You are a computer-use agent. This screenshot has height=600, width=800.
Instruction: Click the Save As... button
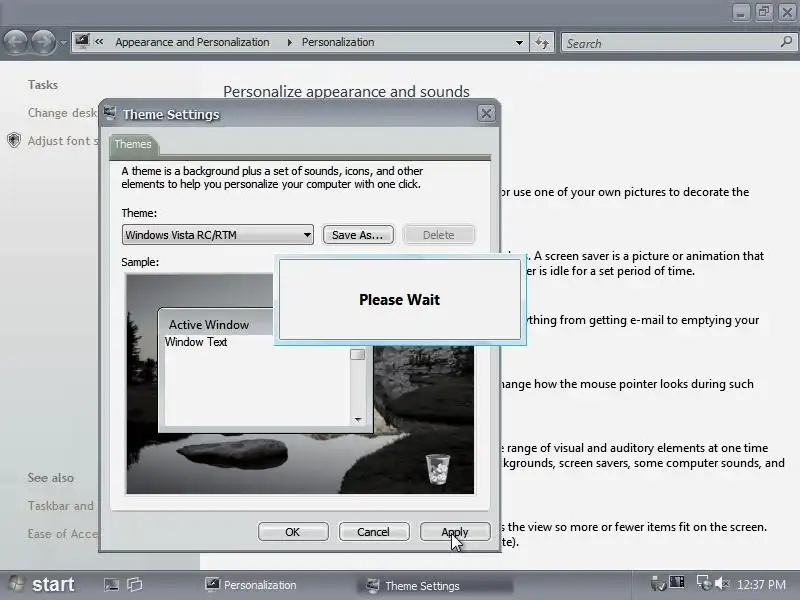pyautogui.click(x=358, y=235)
